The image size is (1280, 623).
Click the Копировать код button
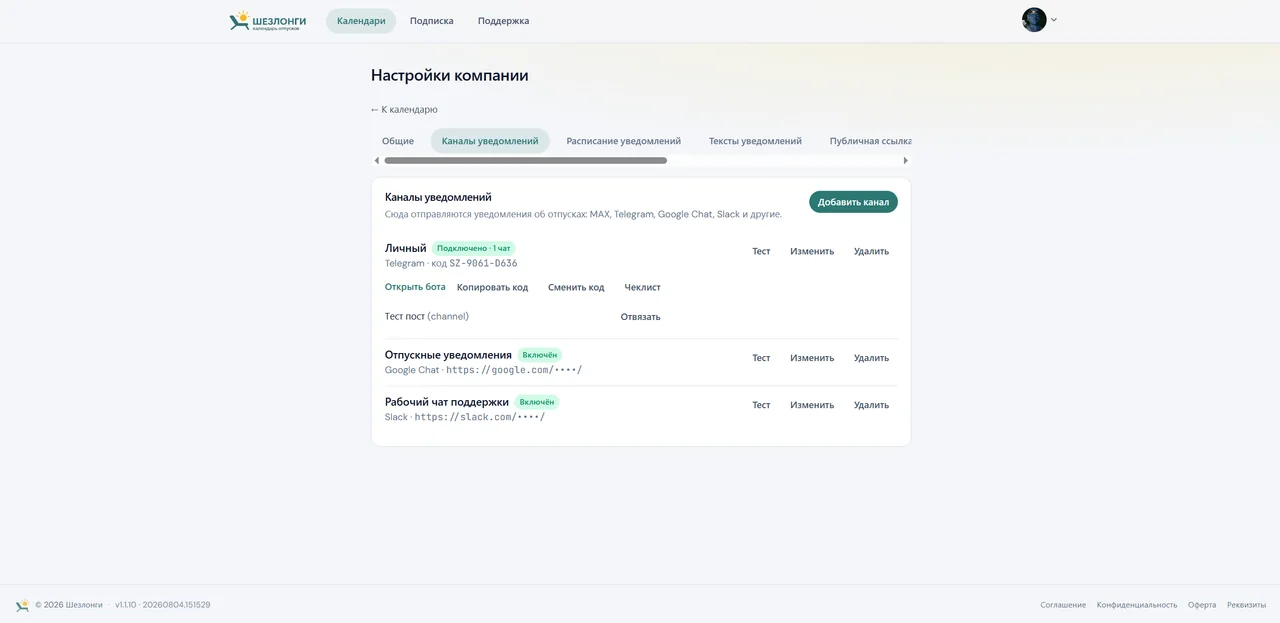[492, 287]
